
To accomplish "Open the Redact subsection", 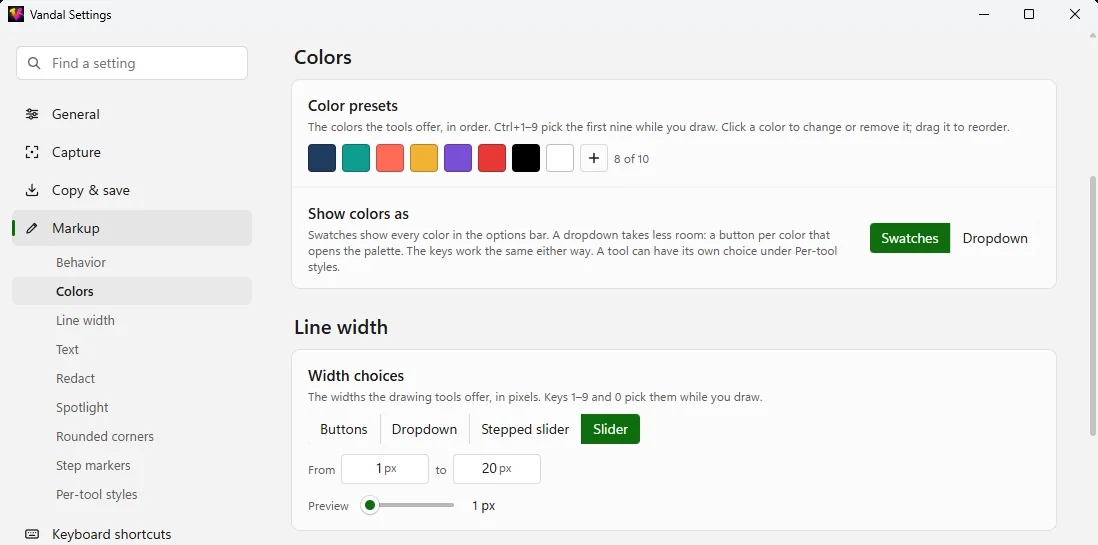I will click(x=132, y=378).
